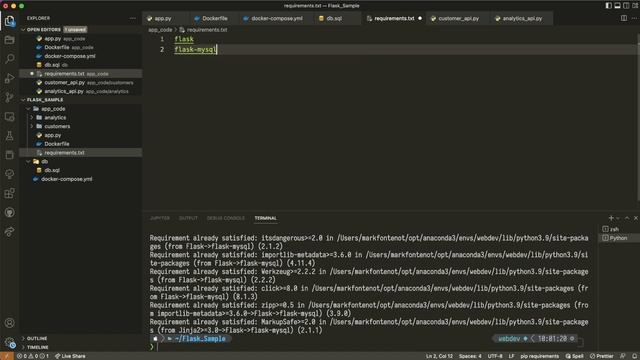Image resolution: width=640 pixels, height=360 pixels.
Task: Open the Search view in activity bar
Action: point(9,59)
